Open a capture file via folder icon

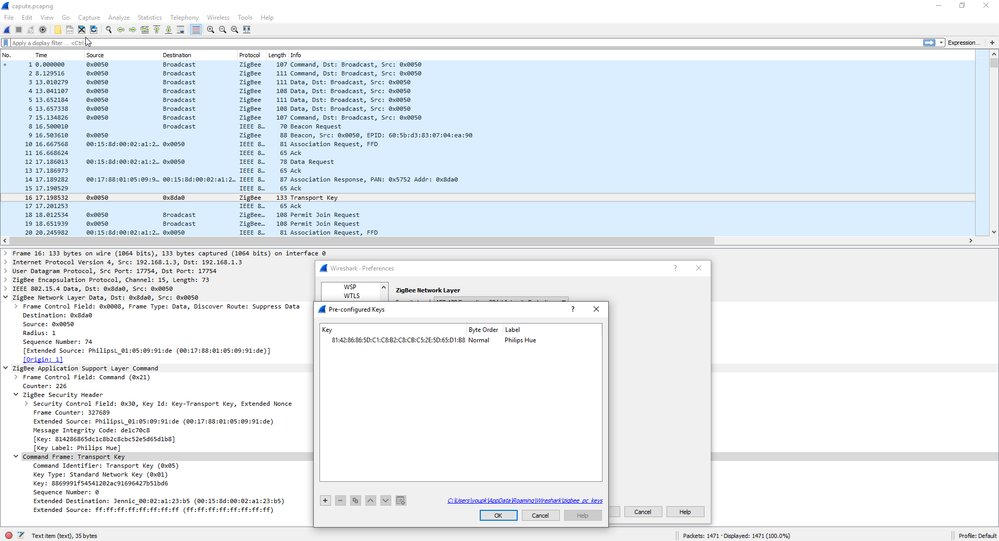pos(57,29)
